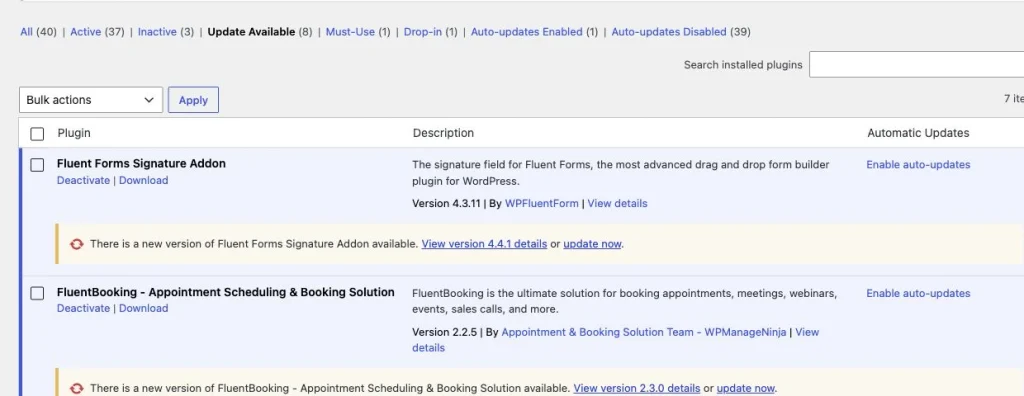
Task: Show Auto-updates Enabled plugins
Action: 526,31
